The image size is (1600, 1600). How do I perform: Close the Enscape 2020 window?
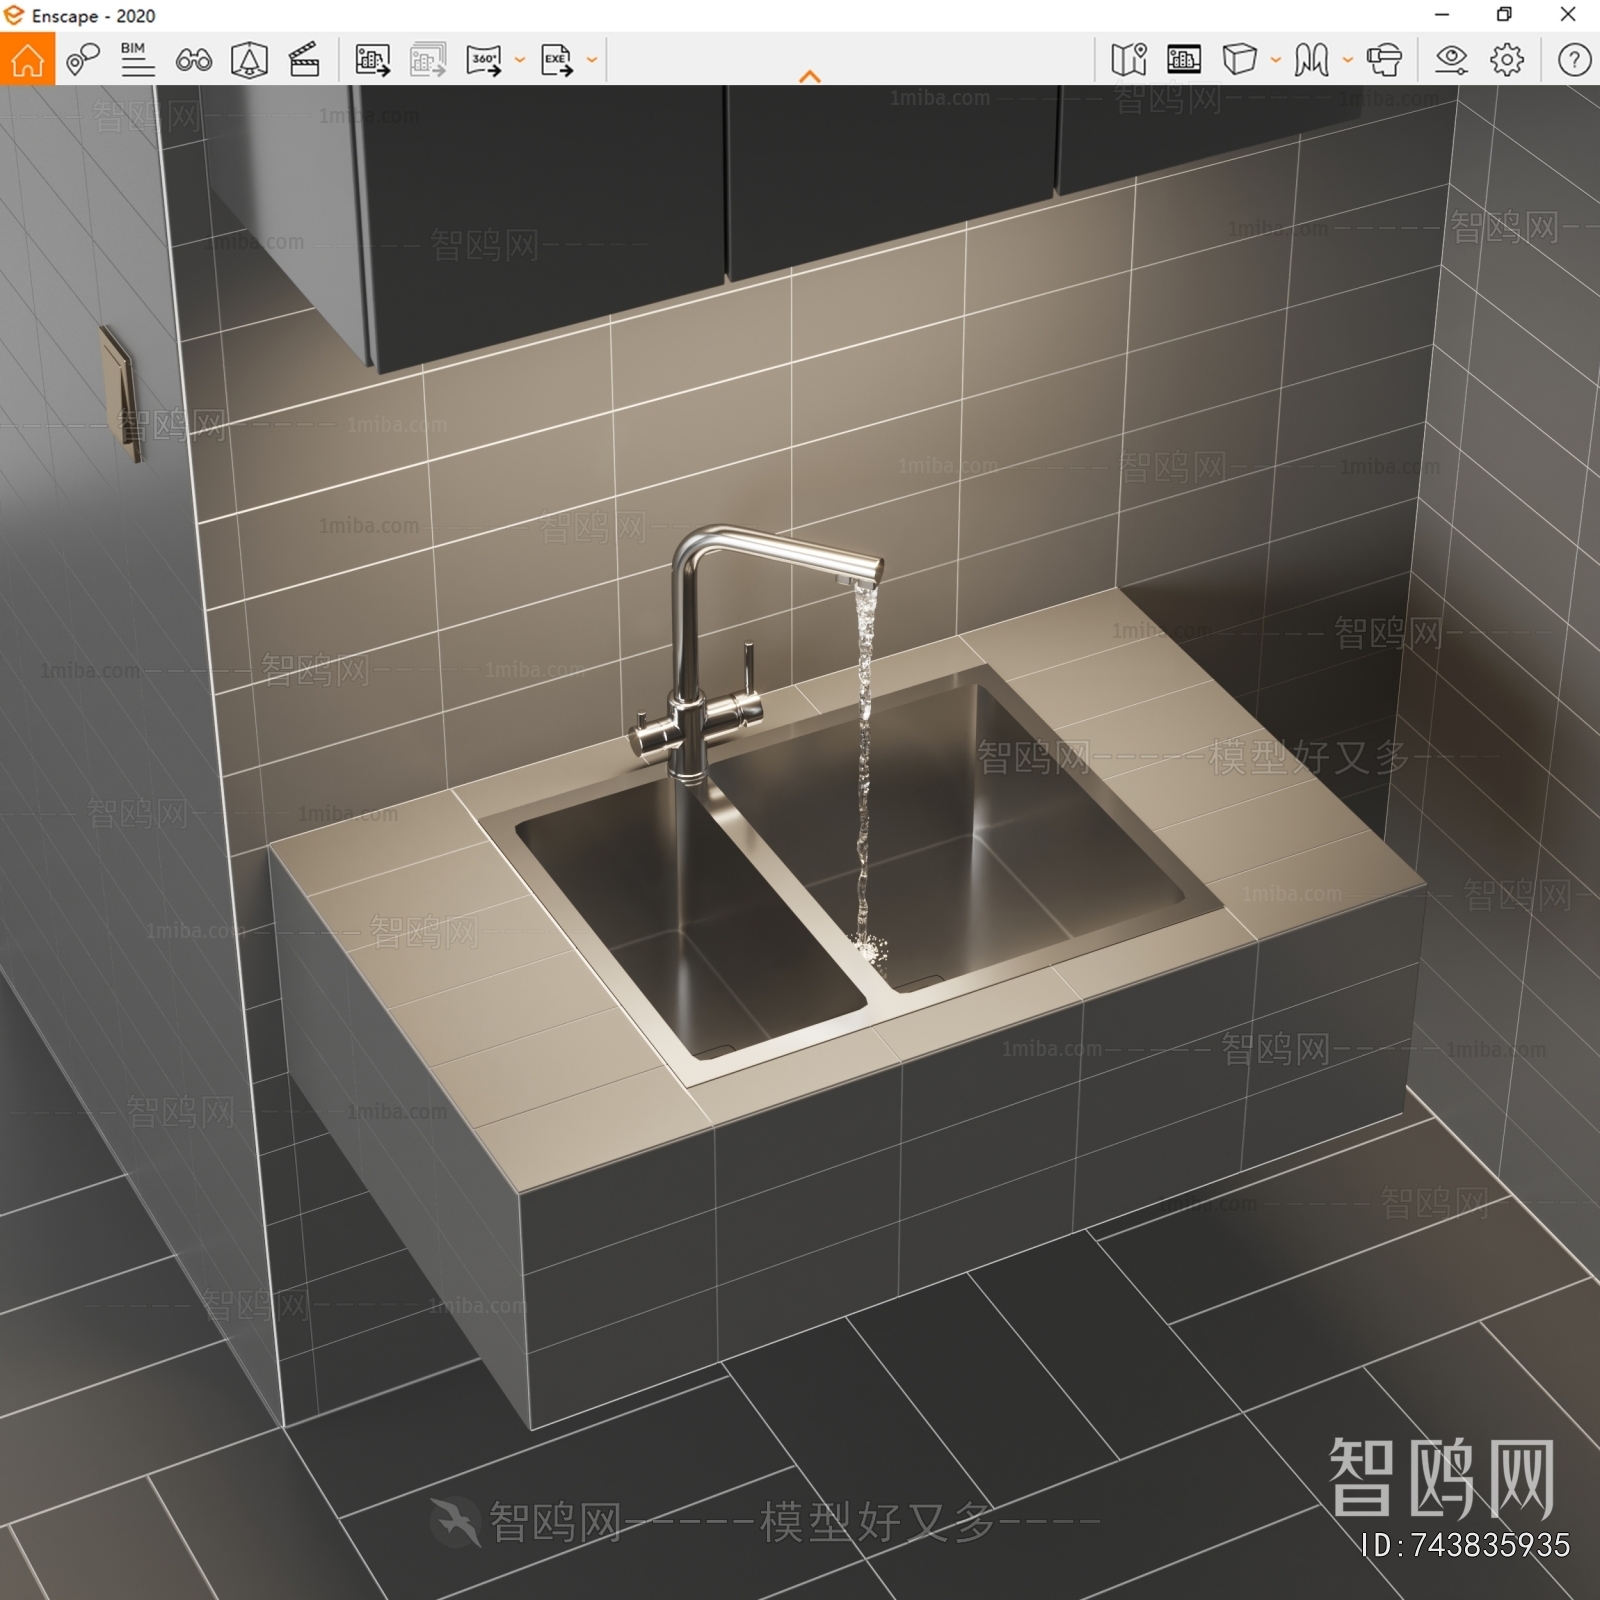pyautogui.click(x=1568, y=15)
